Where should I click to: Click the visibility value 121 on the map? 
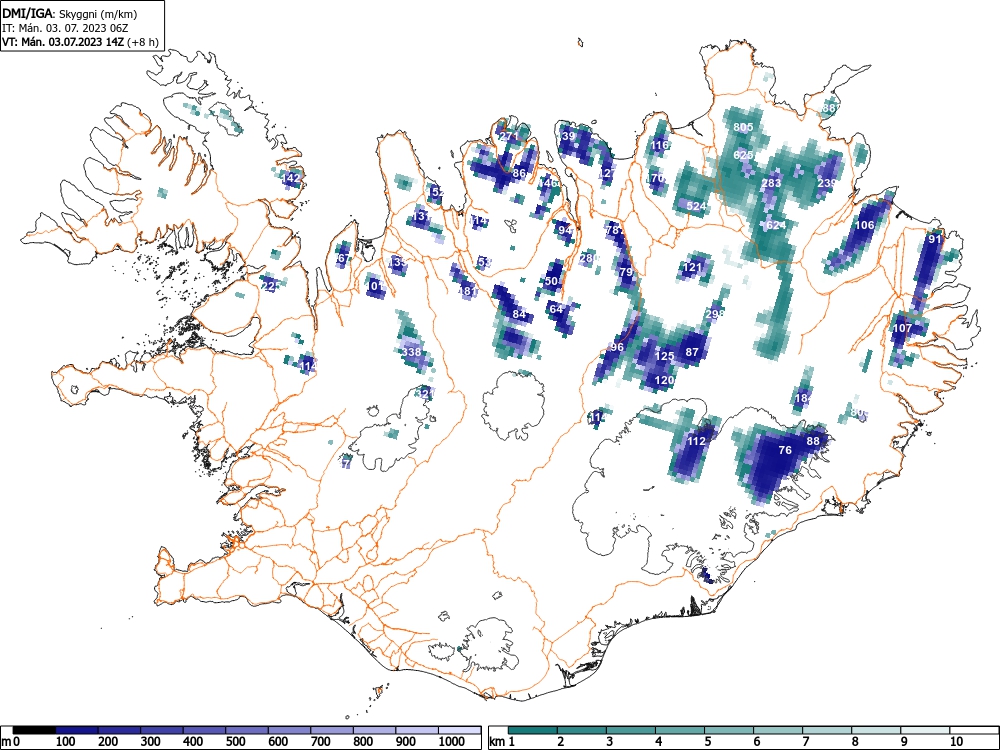pos(692,267)
